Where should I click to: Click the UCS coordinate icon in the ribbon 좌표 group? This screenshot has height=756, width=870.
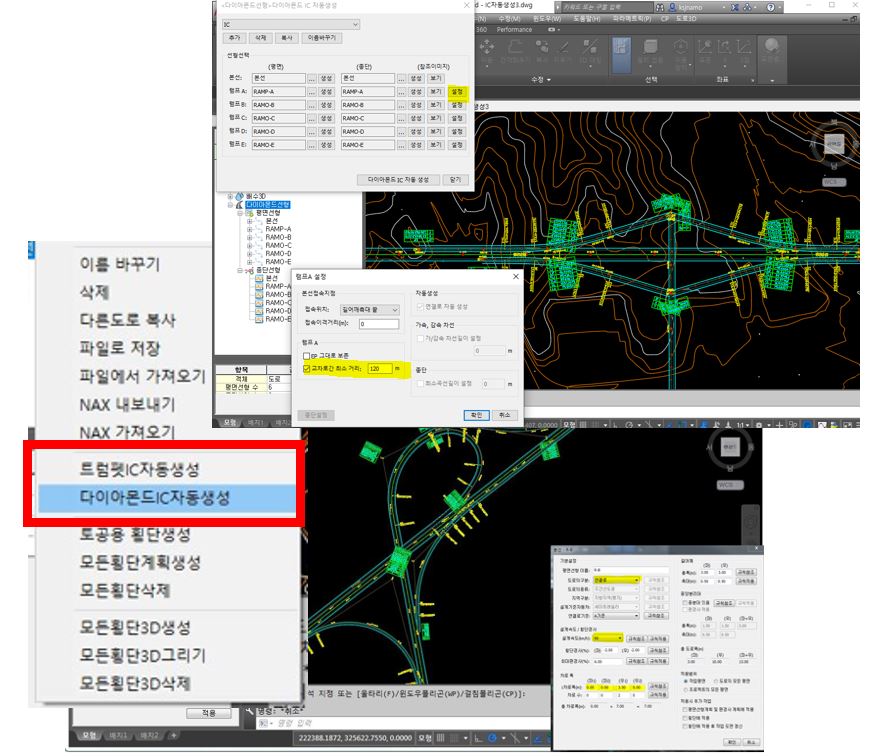pyautogui.click(x=705, y=48)
